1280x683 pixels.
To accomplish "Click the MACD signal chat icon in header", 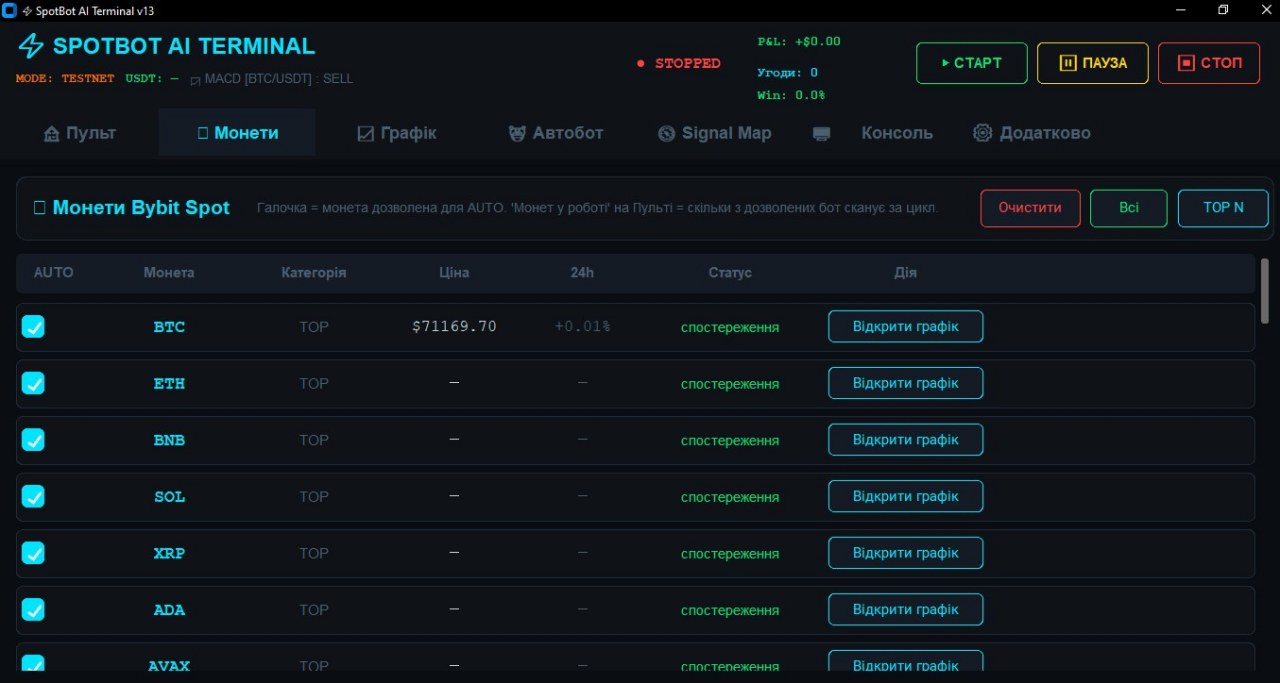I will [x=195, y=79].
